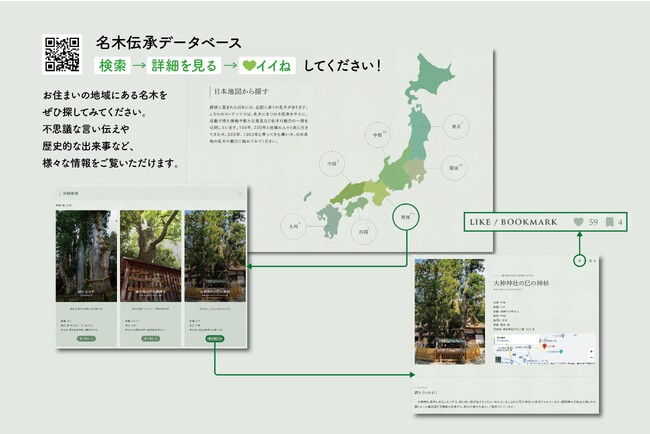Select the 関西 region circle
The height and width of the screenshot is (434, 650).
tap(406, 218)
